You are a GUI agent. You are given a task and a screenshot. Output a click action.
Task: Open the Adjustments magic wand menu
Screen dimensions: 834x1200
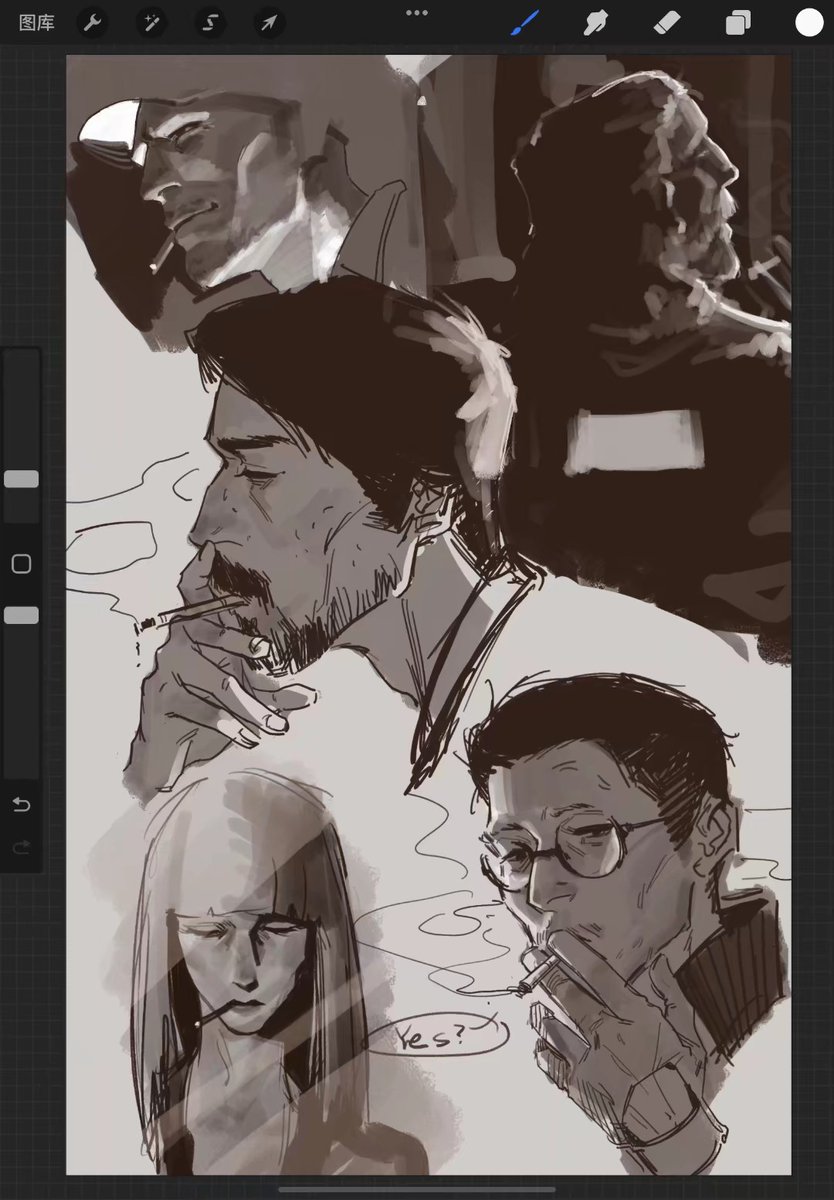coord(152,22)
